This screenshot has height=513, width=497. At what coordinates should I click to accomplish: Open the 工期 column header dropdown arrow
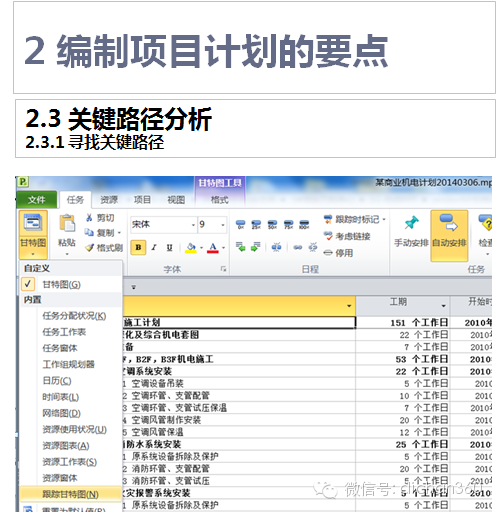443,306
